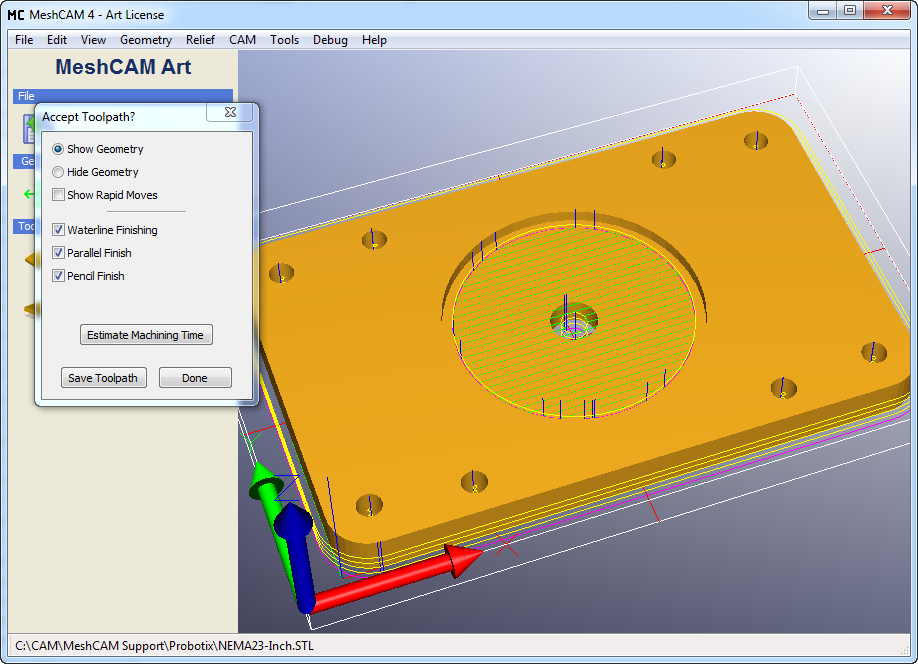Click the Save Toolpath button
918x664 pixels.
103,378
